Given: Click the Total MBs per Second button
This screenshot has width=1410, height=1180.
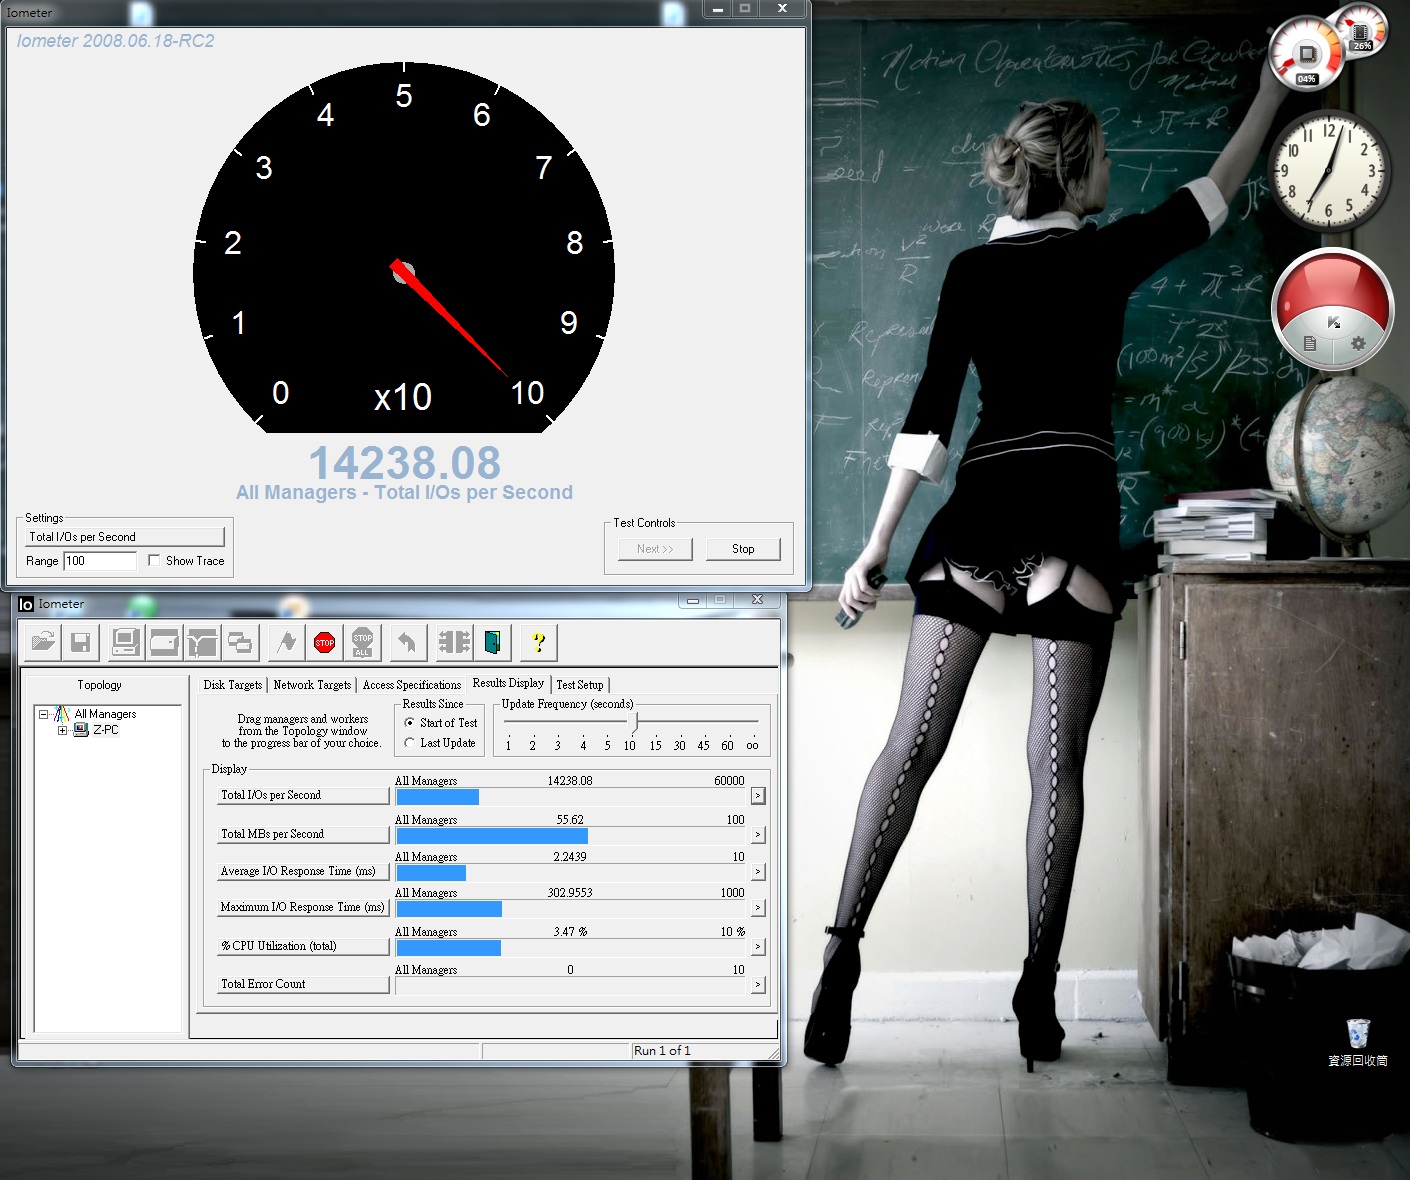Looking at the screenshot, I should point(303,834).
